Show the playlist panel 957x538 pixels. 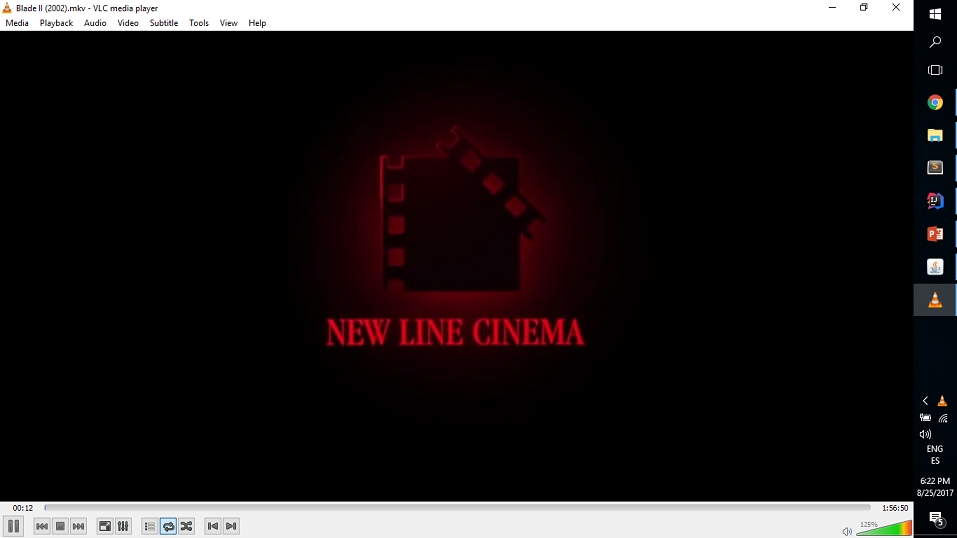(x=150, y=526)
